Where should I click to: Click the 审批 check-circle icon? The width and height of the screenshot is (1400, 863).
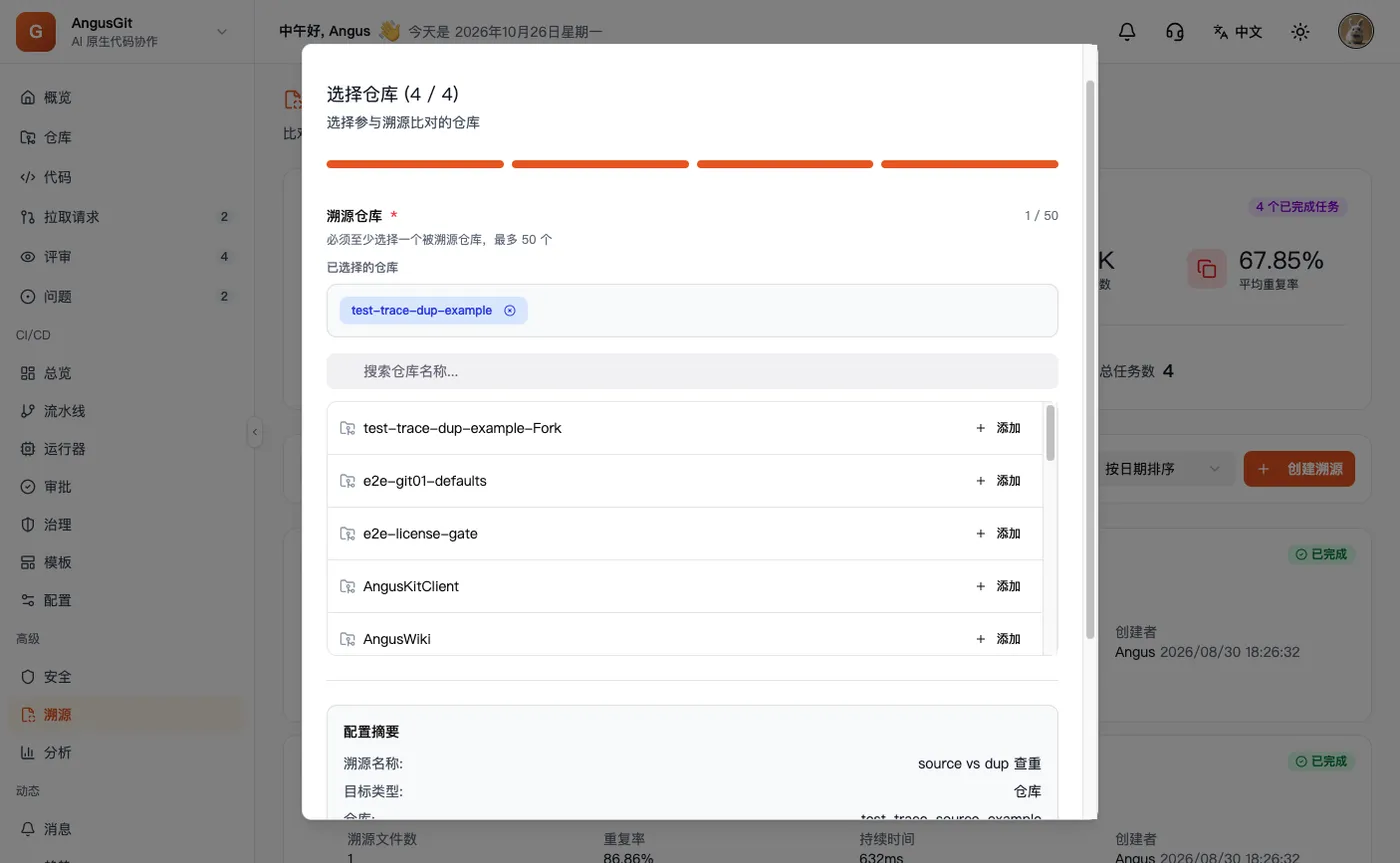pos(28,487)
